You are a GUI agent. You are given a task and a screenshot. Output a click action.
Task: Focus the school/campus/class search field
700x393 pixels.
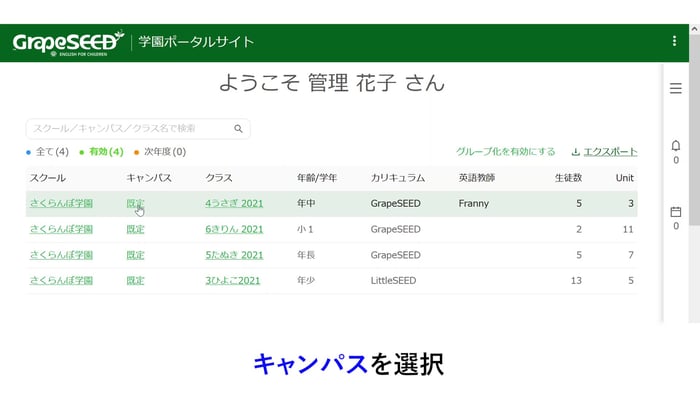coord(138,129)
